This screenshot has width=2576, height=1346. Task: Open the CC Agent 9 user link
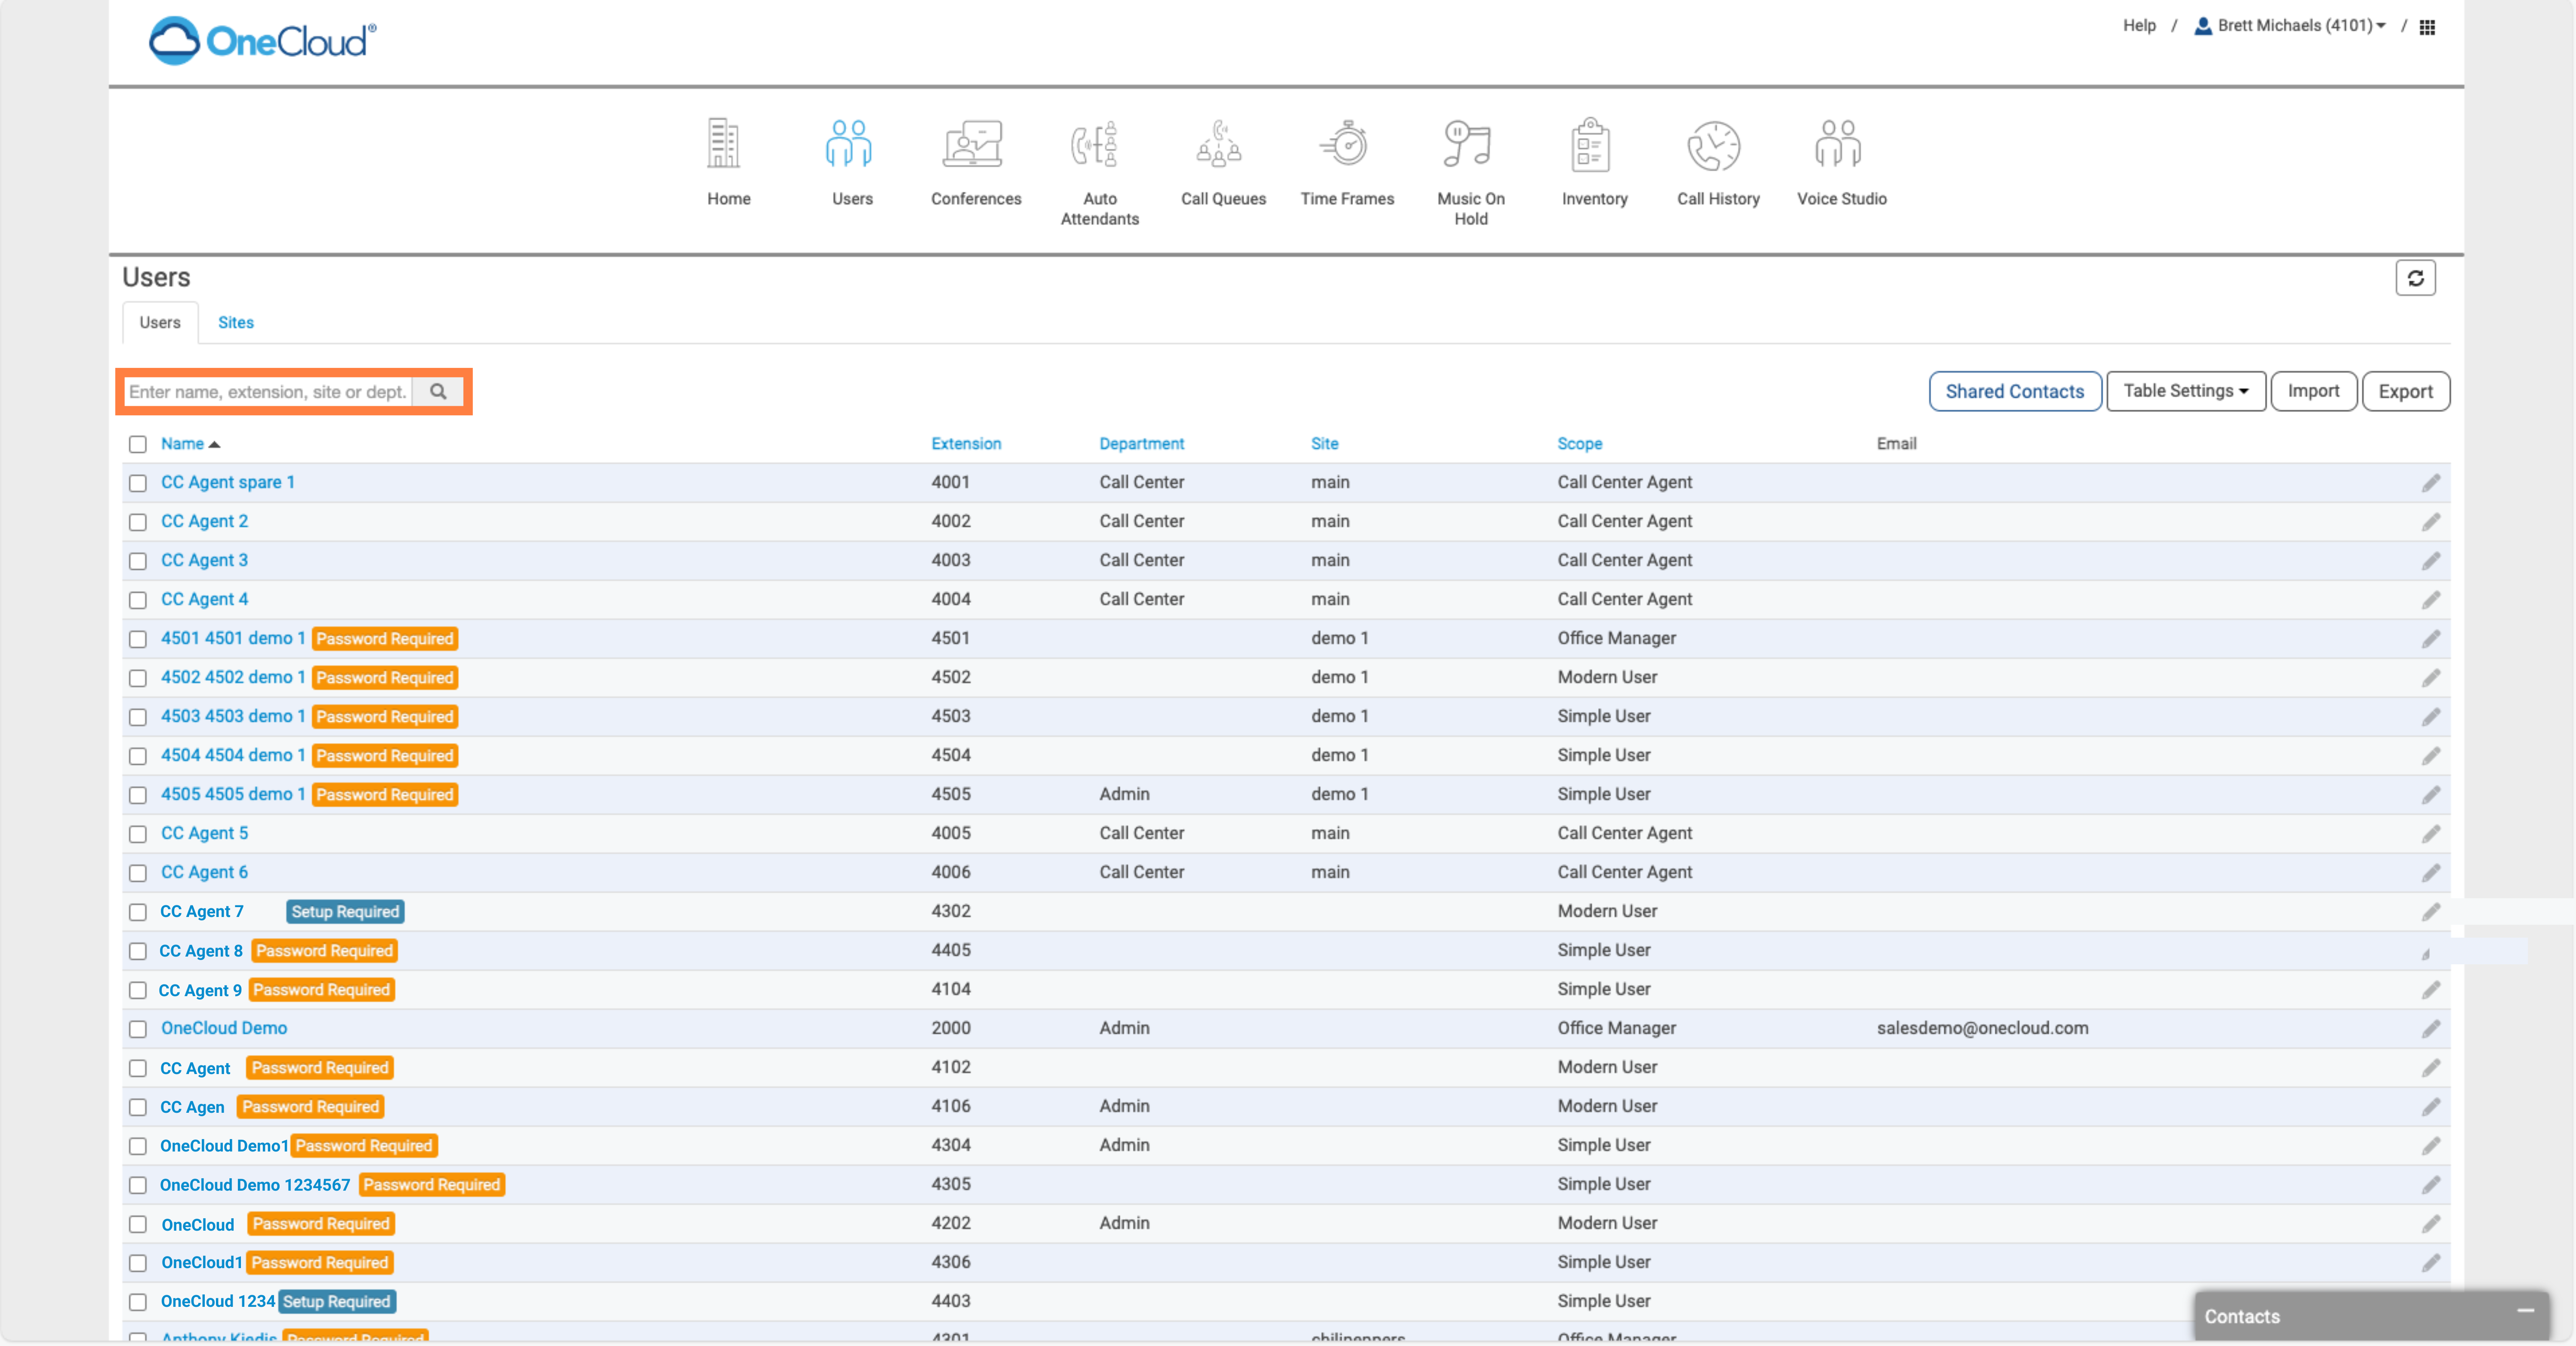[x=200, y=990]
